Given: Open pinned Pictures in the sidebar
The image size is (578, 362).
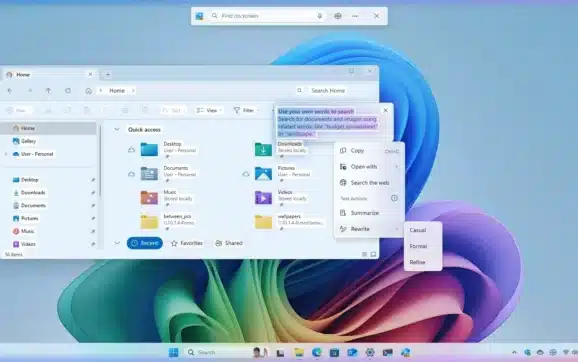Looking at the screenshot, I should coord(26,218).
